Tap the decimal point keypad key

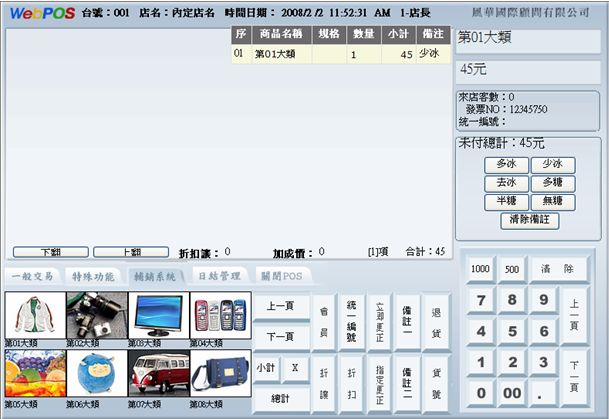click(x=544, y=393)
